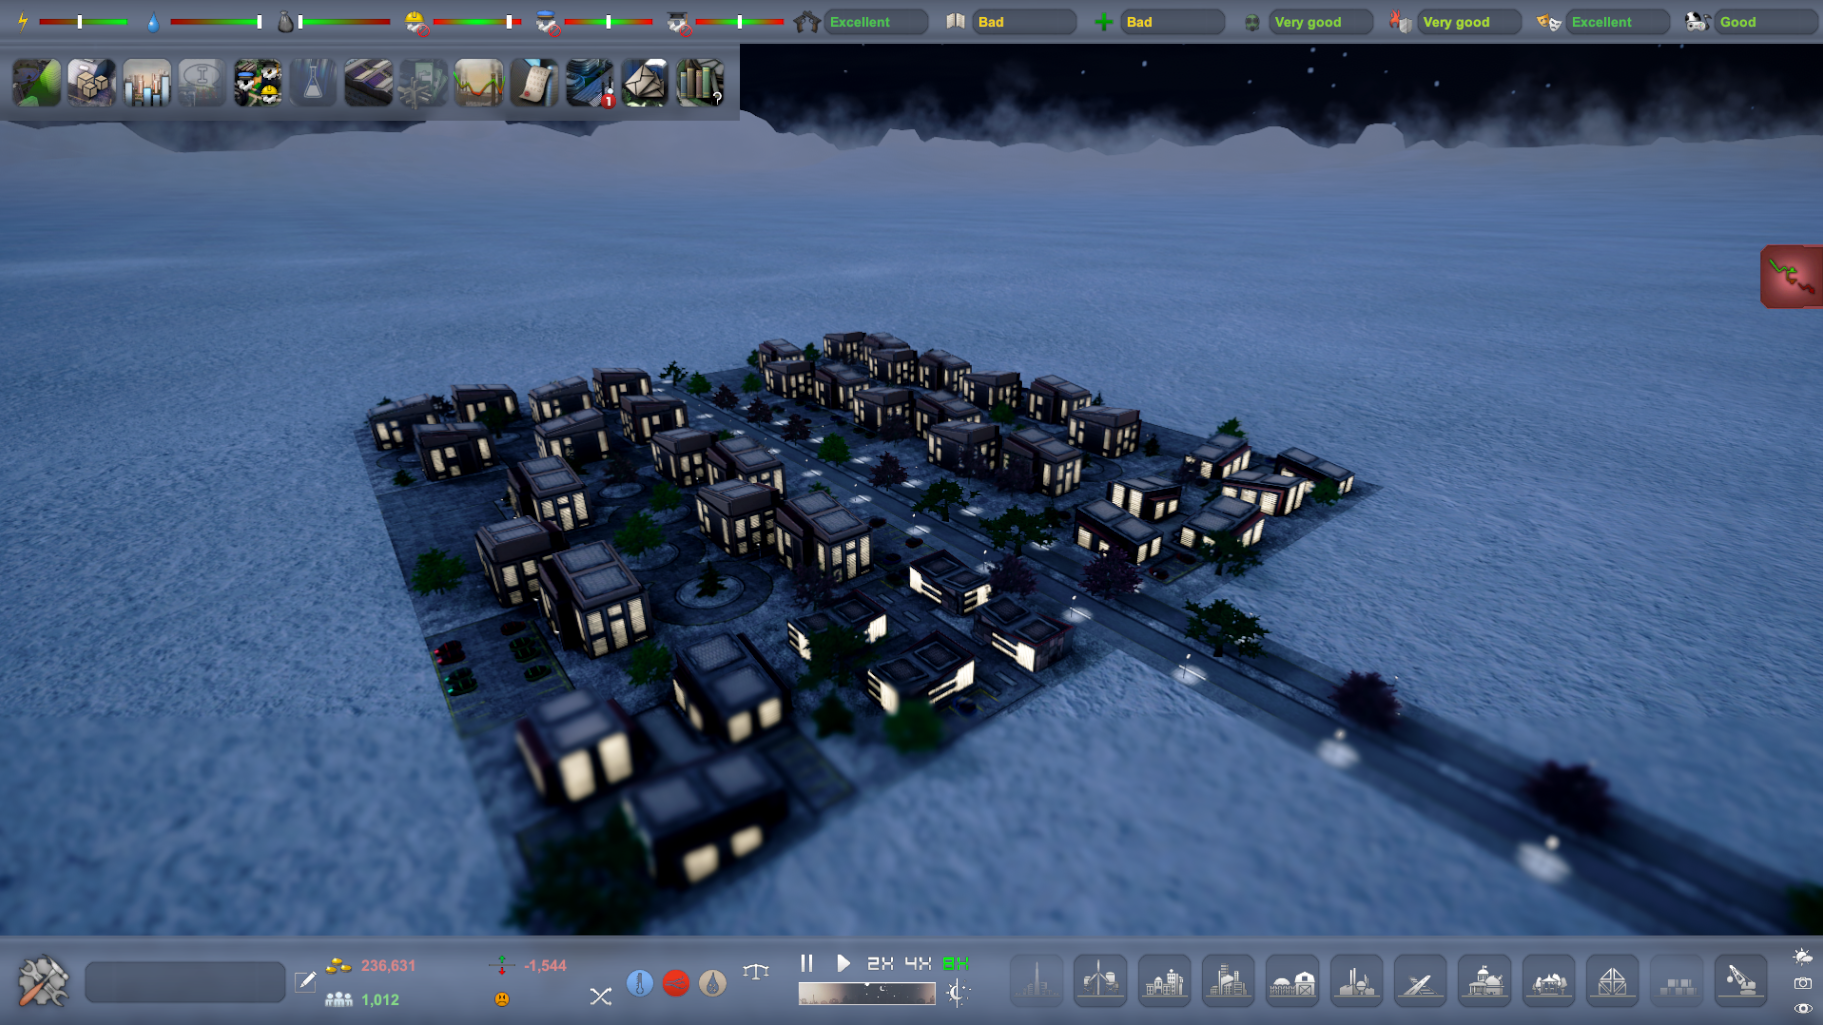Open the red trending-down alert button
The image size is (1823, 1025).
1791,277
